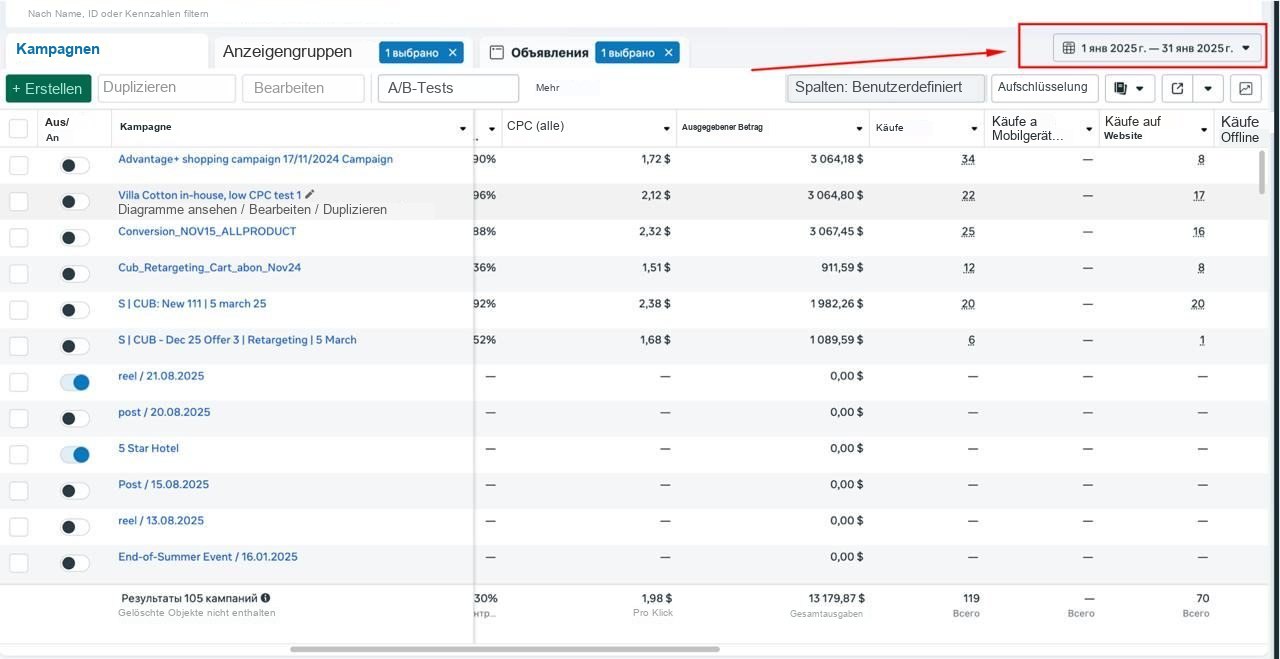Open End-of-Summer Event / 16.01.2025 link
This screenshot has height=659, width=1280.
pos(208,556)
